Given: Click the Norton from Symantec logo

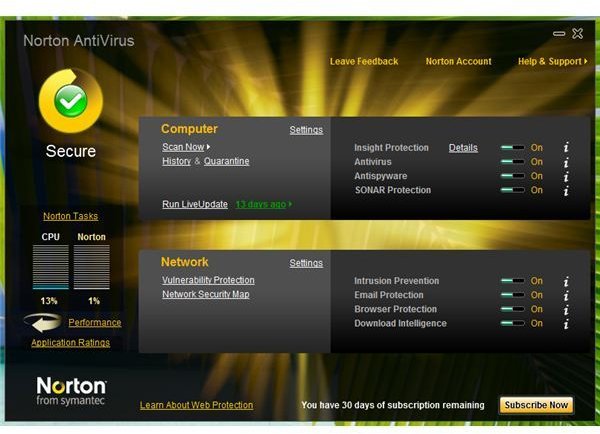Looking at the screenshot, I should point(71,391).
